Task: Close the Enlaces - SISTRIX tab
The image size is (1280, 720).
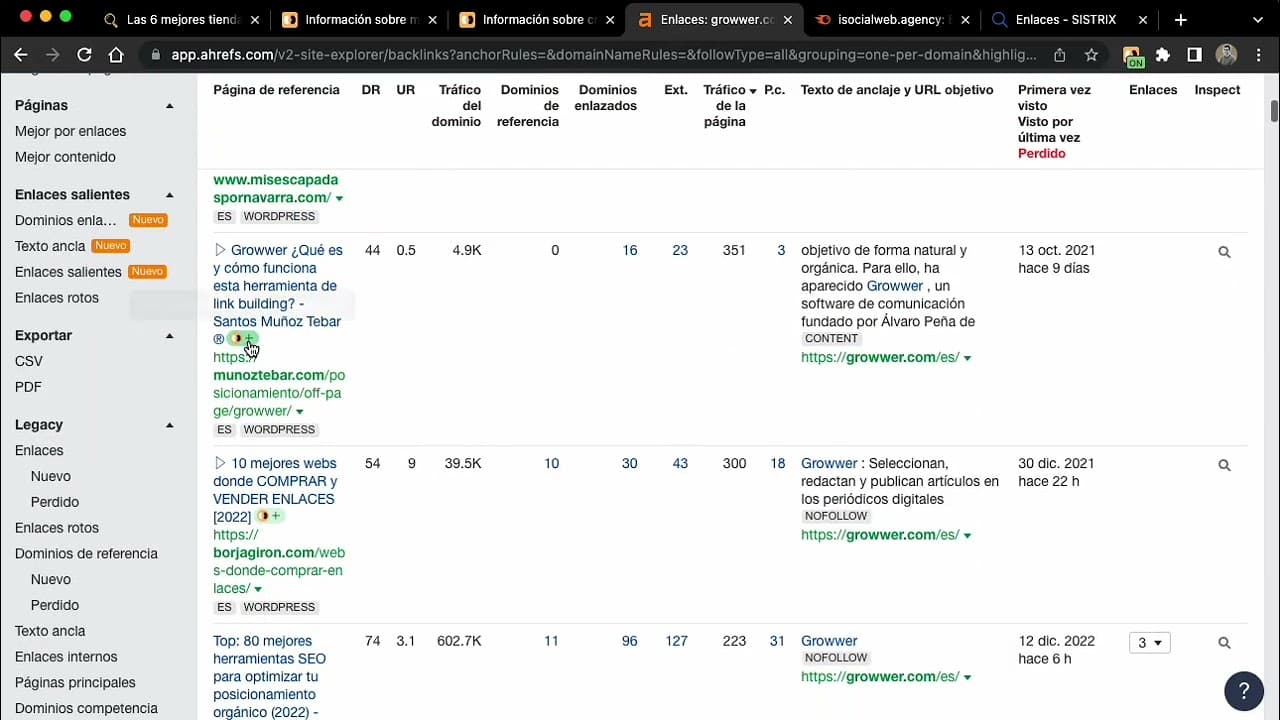Action: pyautogui.click(x=1143, y=20)
